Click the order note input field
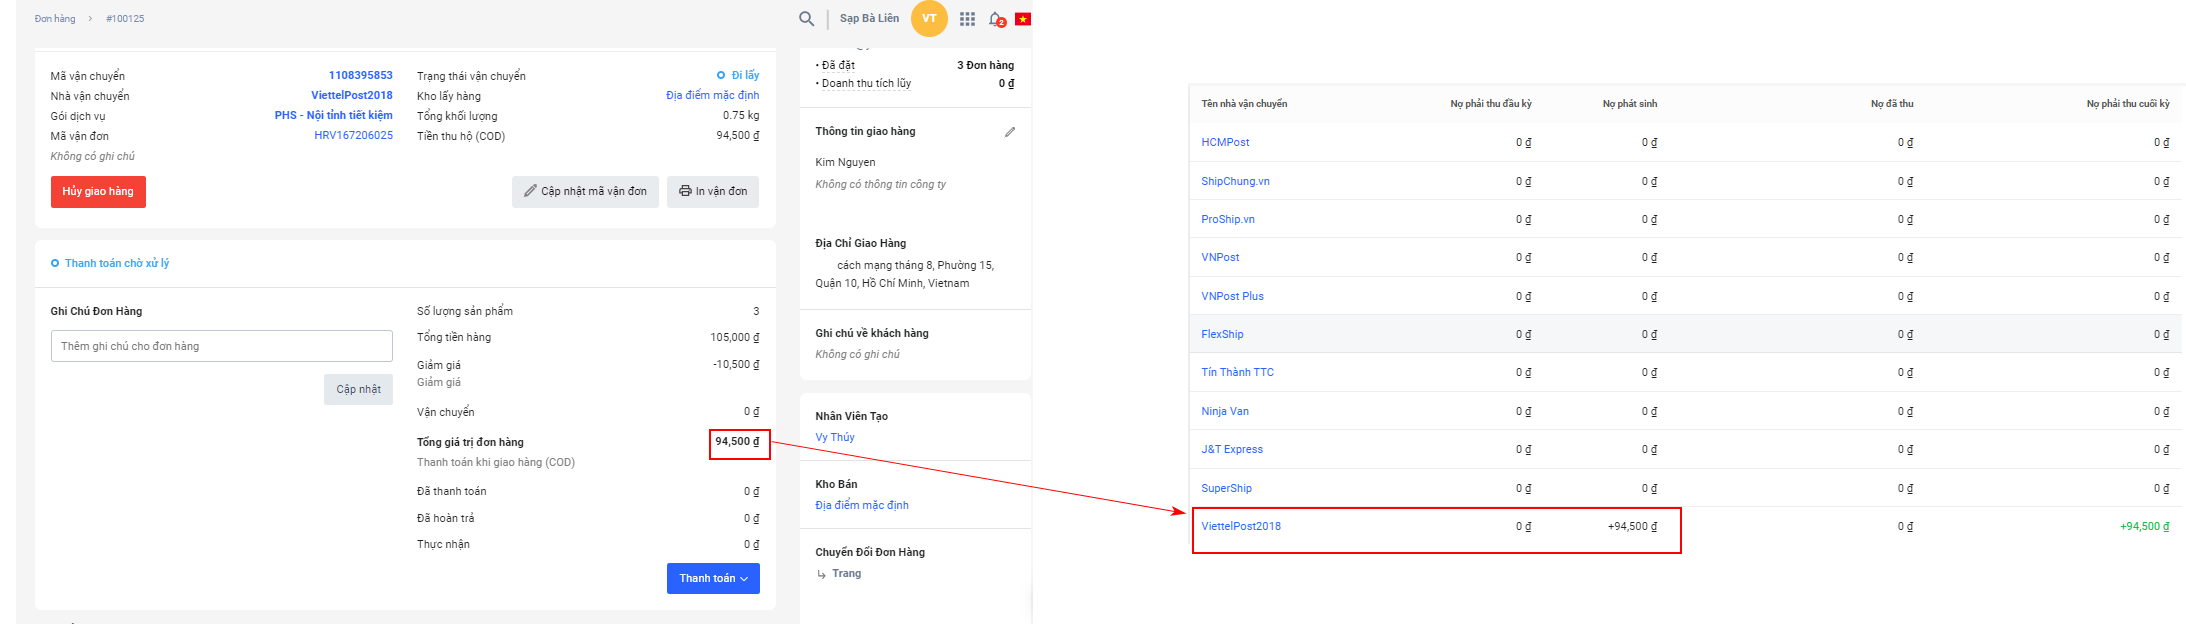The image size is (2186, 628). coord(221,347)
